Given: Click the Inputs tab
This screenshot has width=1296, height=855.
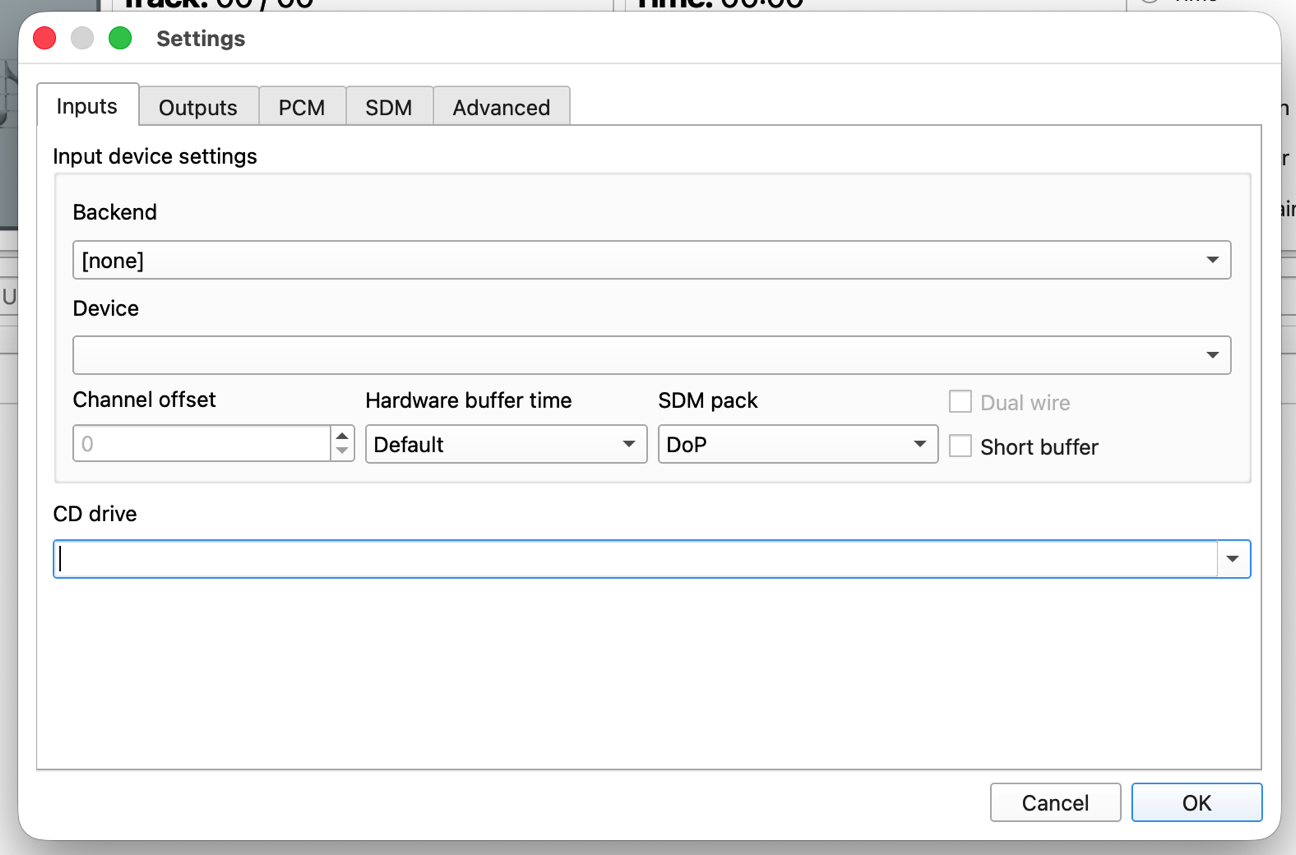Looking at the screenshot, I should tap(87, 106).
